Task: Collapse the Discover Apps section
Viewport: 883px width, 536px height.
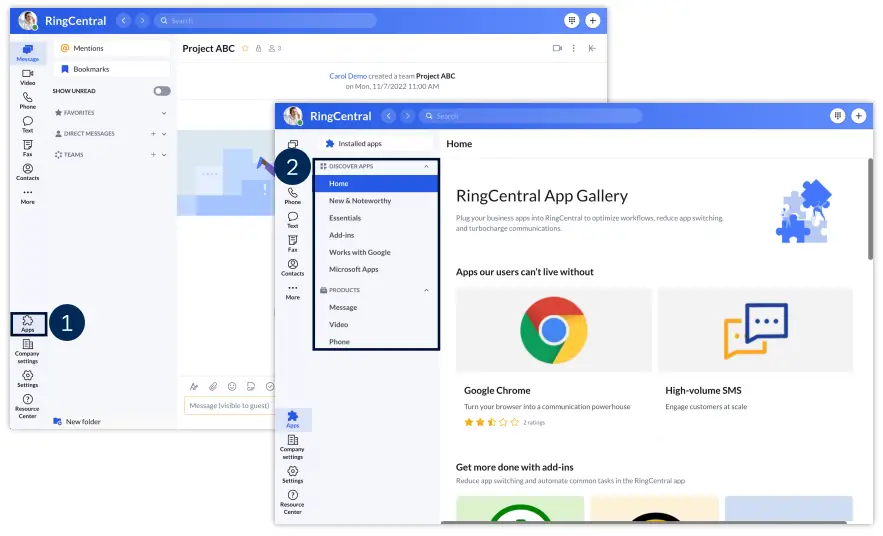Action: point(426,167)
